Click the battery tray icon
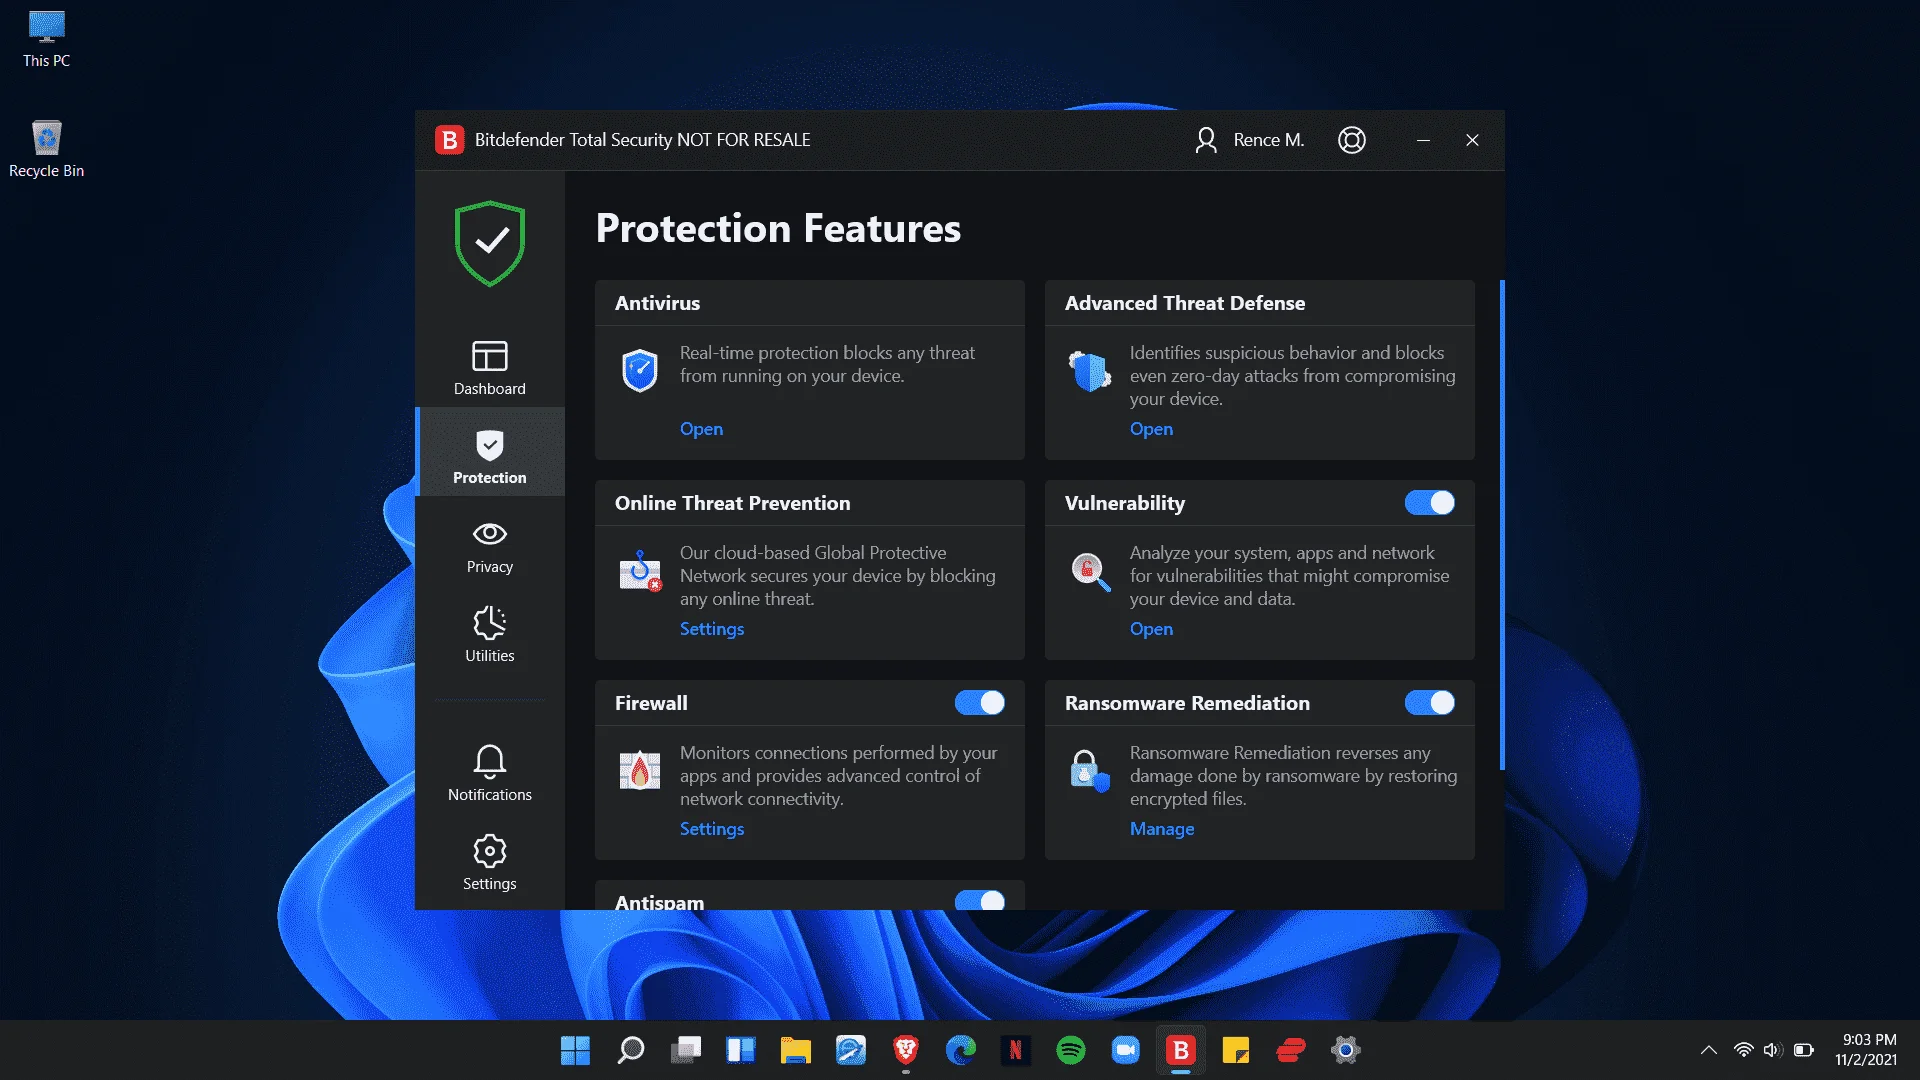Image resolution: width=1920 pixels, height=1080 pixels. pos(1803,1050)
